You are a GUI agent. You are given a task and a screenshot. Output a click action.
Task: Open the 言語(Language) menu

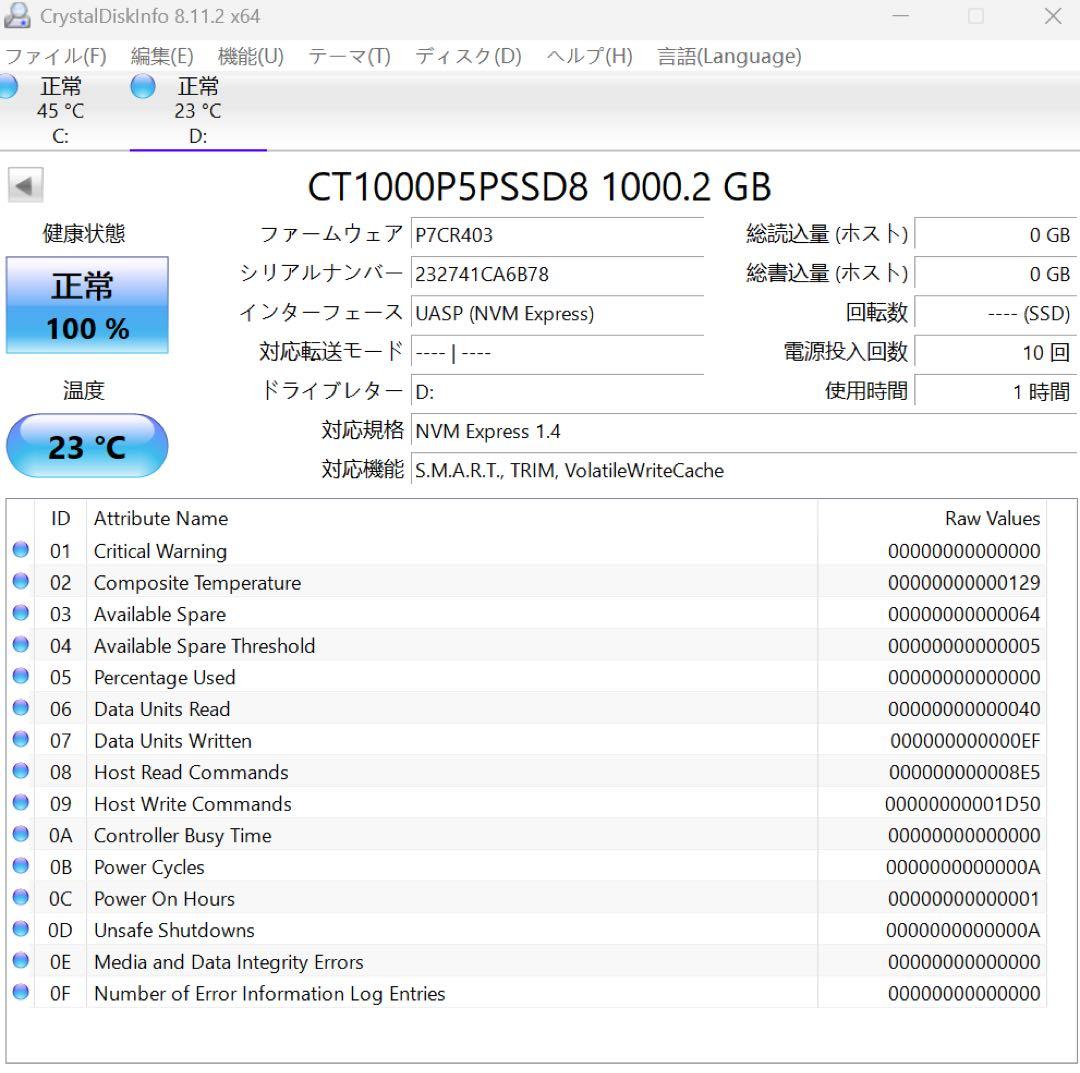coord(729,57)
